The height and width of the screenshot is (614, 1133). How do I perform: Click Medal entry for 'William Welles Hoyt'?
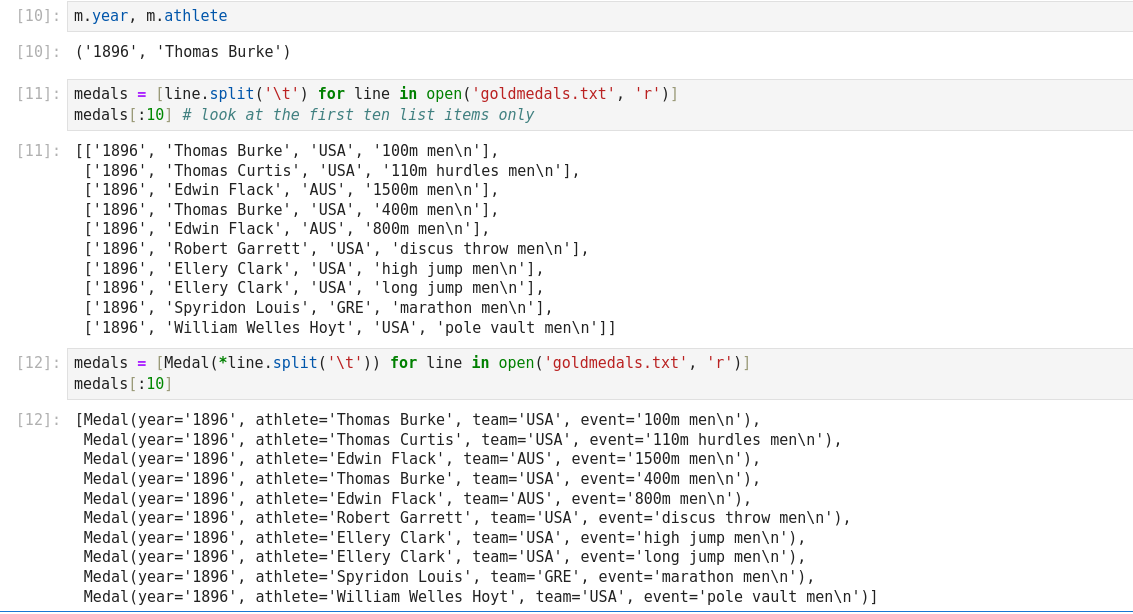tap(480, 597)
